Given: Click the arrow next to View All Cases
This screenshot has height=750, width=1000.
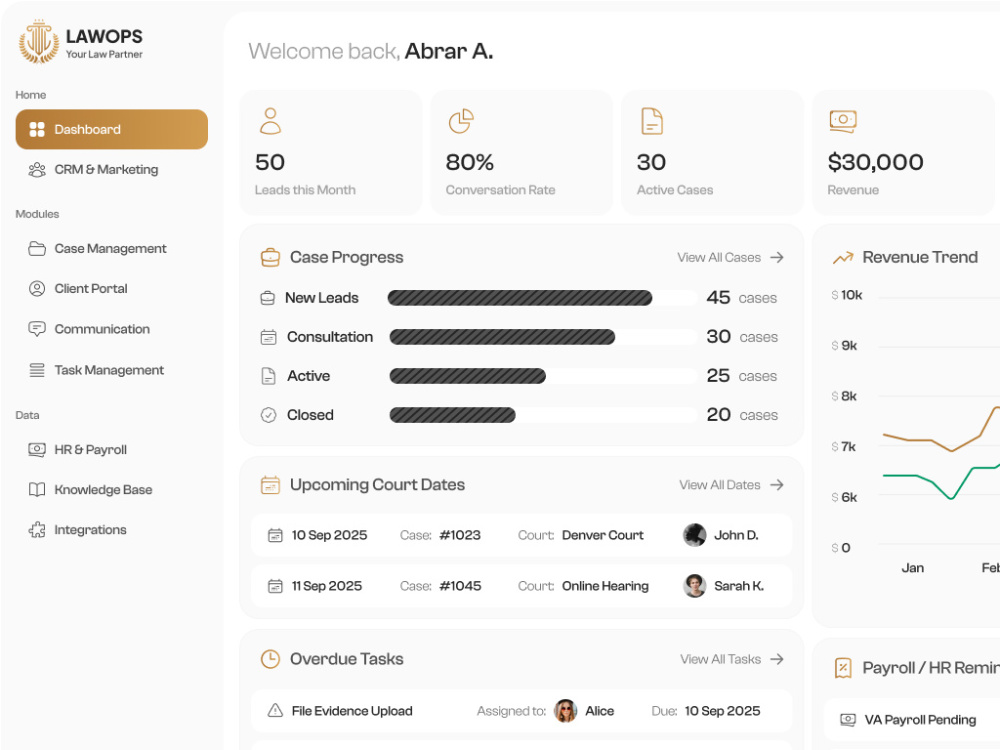Looking at the screenshot, I should (777, 258).
